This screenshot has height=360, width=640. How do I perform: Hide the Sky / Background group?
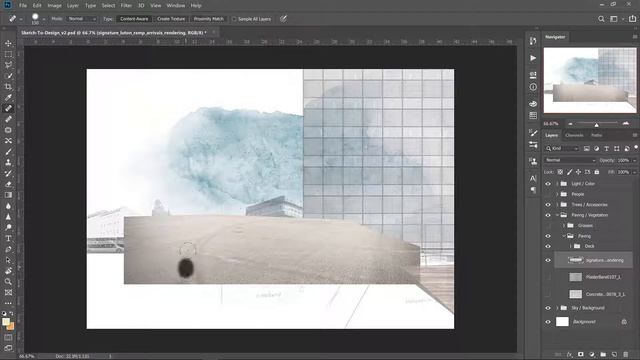click(548, 308)
